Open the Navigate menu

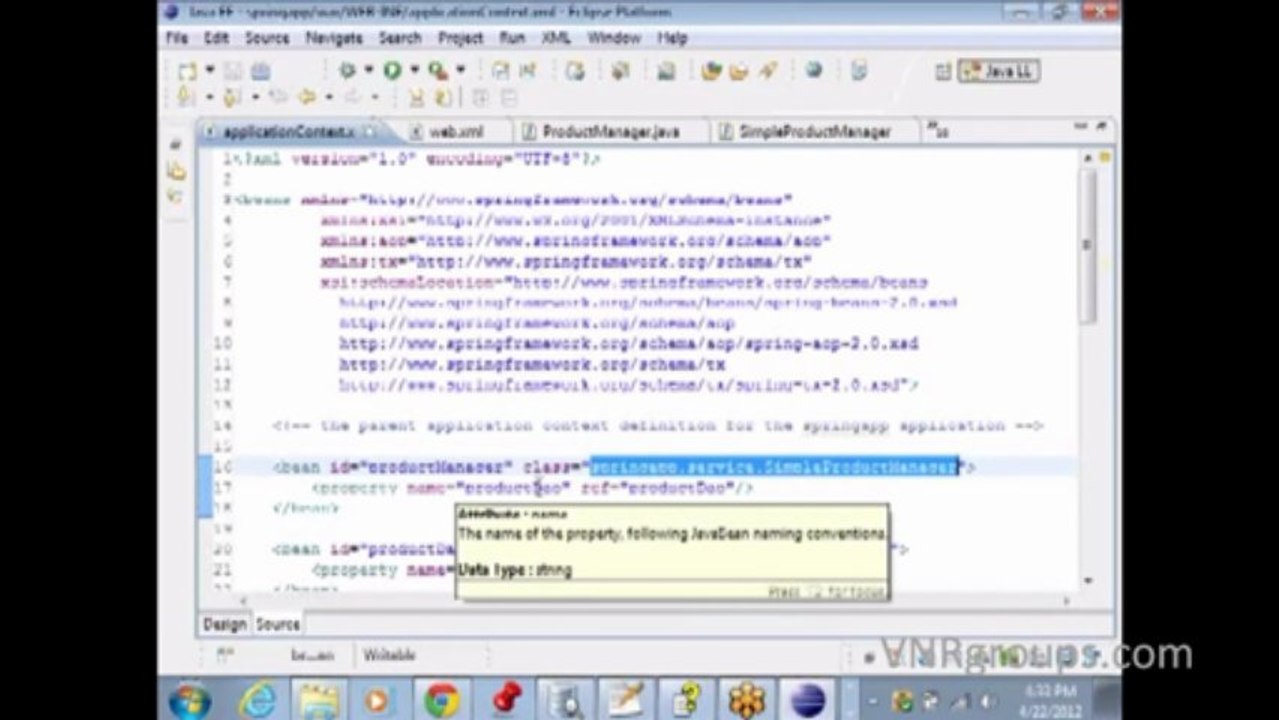pyautogui.click(x=334, y=38)
